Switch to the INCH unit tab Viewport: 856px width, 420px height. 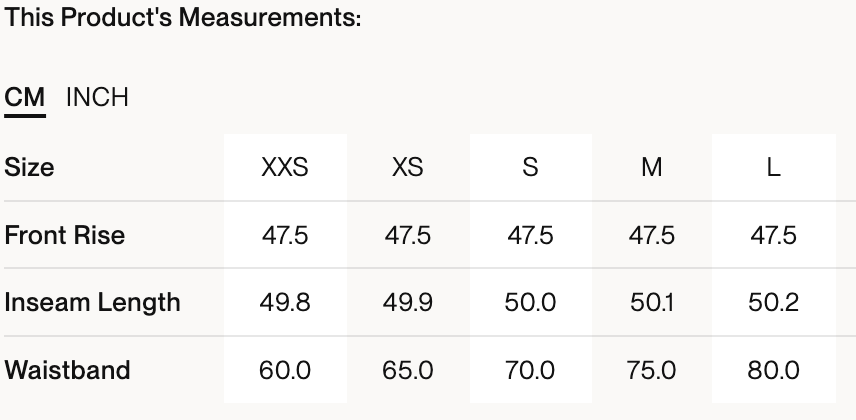click(x=97, y=98)
